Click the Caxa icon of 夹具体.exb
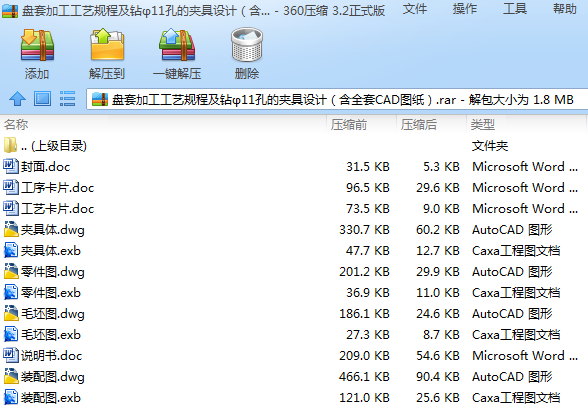The height and width of the screenshot is (418, 588). tap(10, 250)
